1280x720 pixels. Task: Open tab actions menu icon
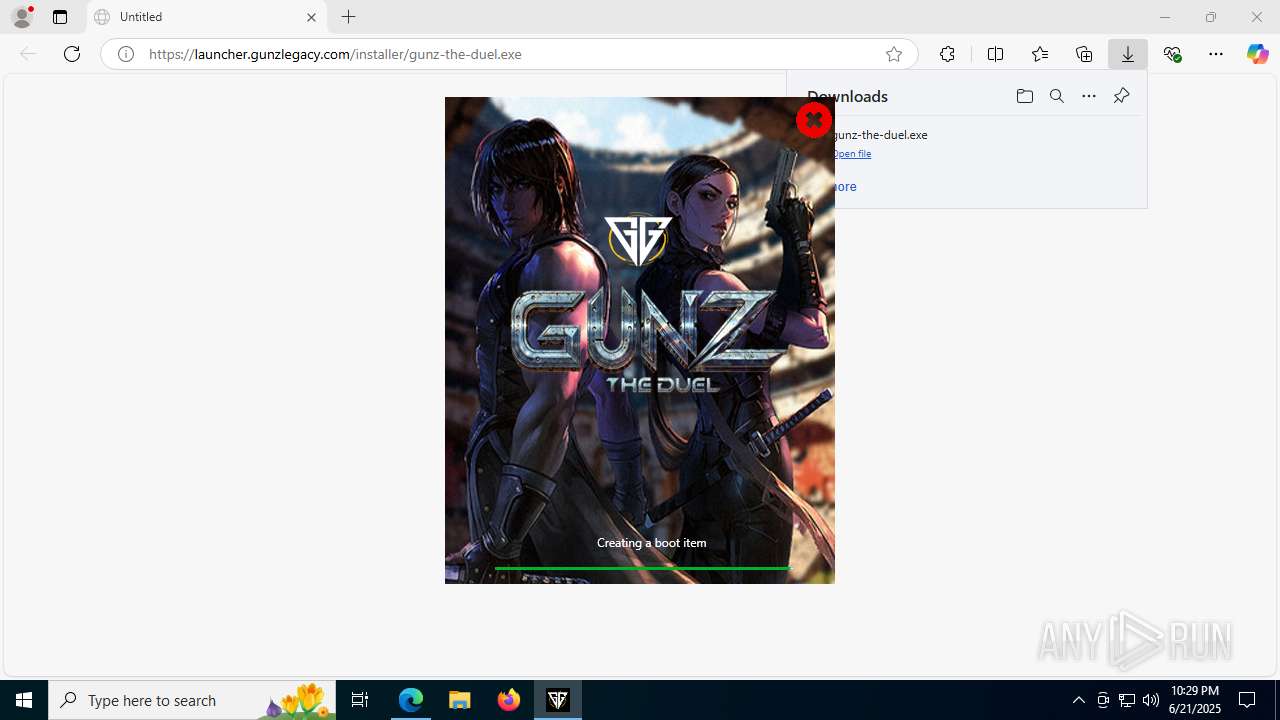60,17
